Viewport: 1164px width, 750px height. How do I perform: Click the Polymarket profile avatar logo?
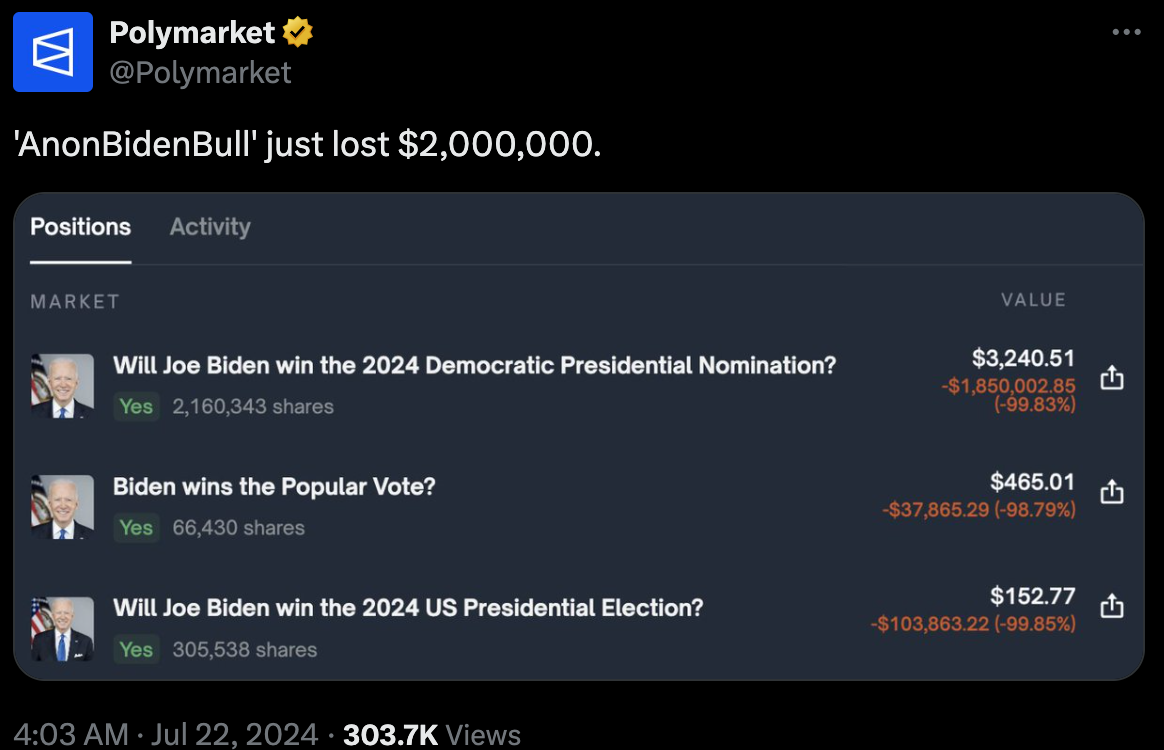(x=53, y=52)
